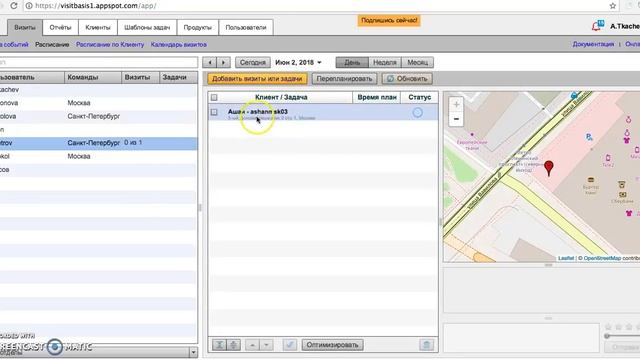Click the browser address bar URL
Viewport: 640px width, 360px height.
point(96,6)
